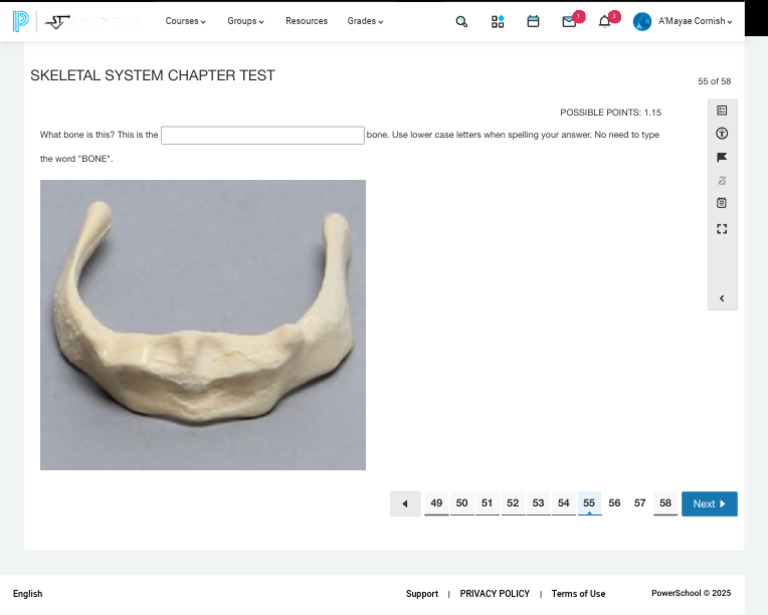Jump to question 50
This screenshot has height=615, width=768.
point(462,503)
